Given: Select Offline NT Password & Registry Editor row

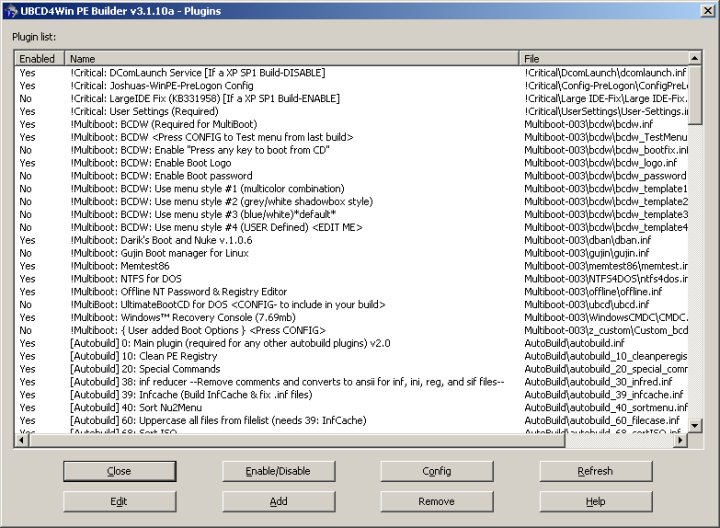Looking at the screenshot, I should click(351, 291).
